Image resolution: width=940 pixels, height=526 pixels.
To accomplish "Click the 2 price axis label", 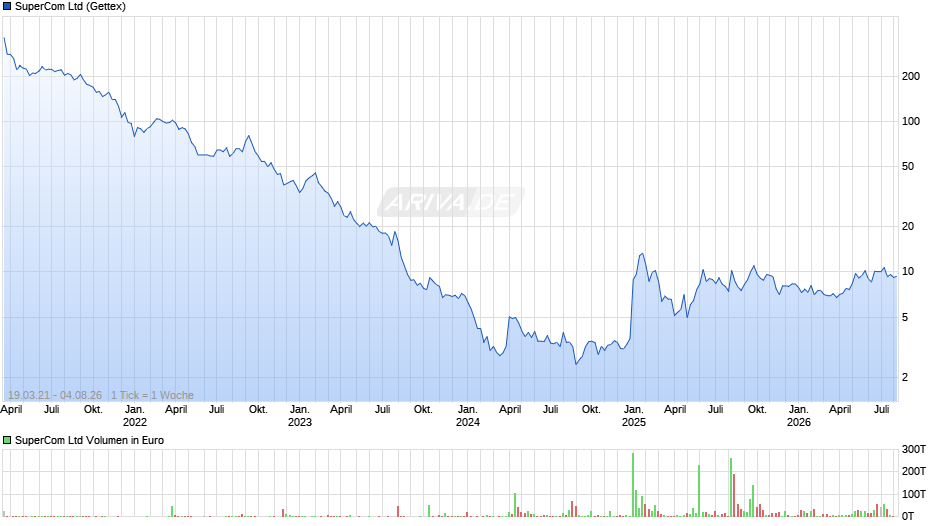I will [905, 377].
